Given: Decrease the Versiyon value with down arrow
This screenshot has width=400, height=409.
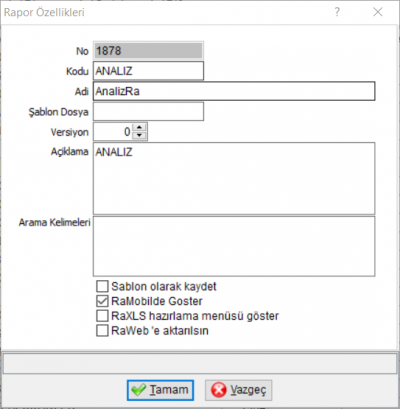Looking at the screenshot, I should tap(139, 135).
